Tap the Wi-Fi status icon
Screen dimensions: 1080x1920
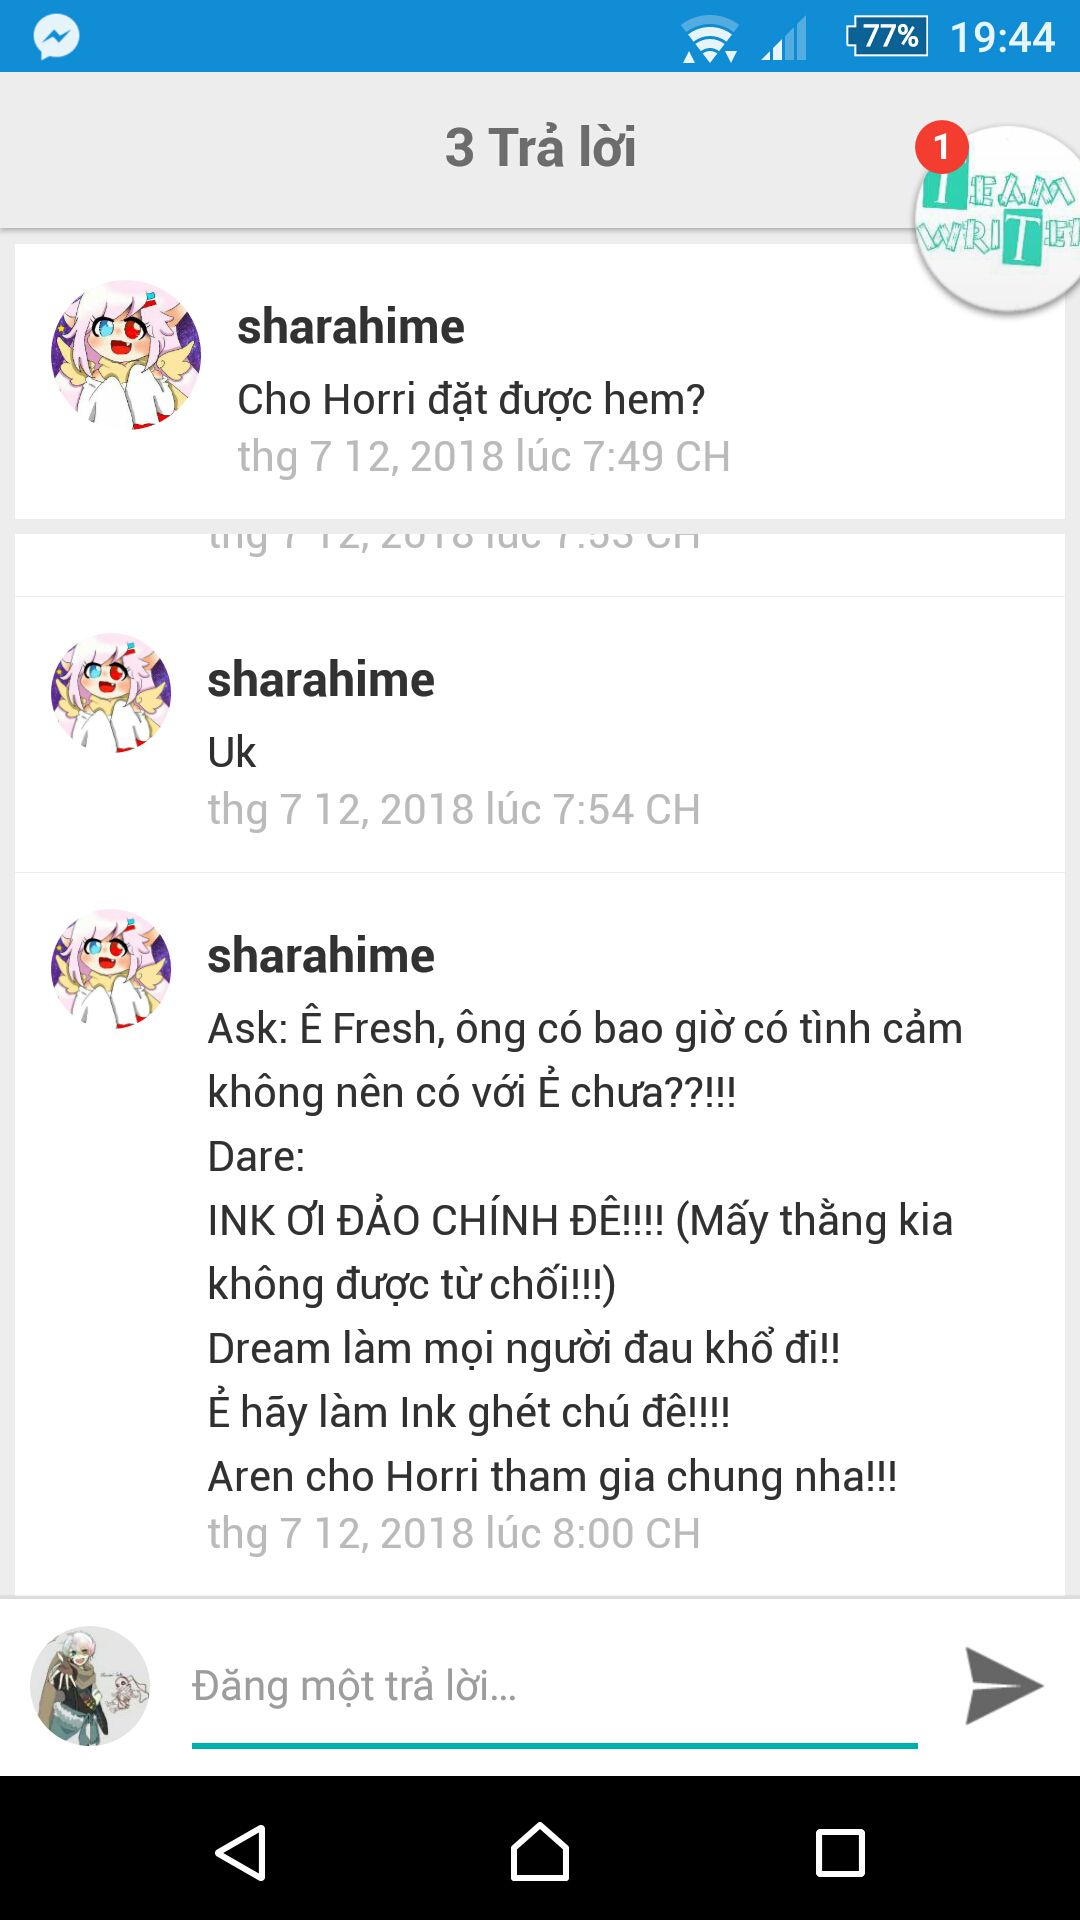pos(709,38)
